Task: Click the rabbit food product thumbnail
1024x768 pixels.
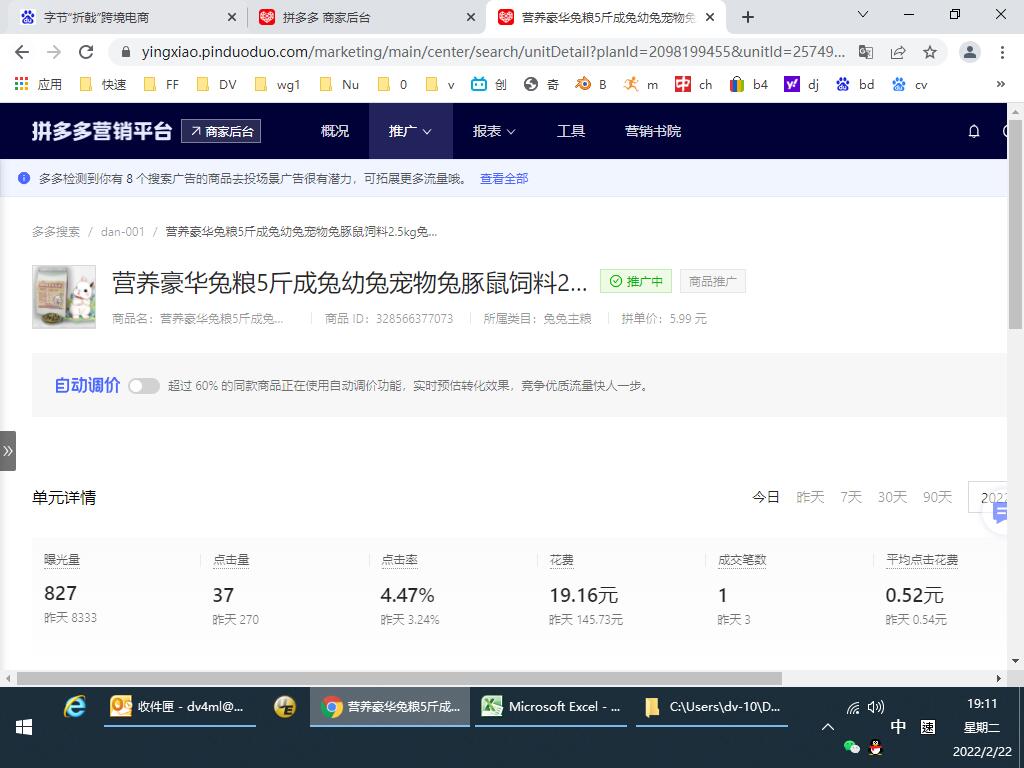Action: pyautogui.click(x=64, y=296)
